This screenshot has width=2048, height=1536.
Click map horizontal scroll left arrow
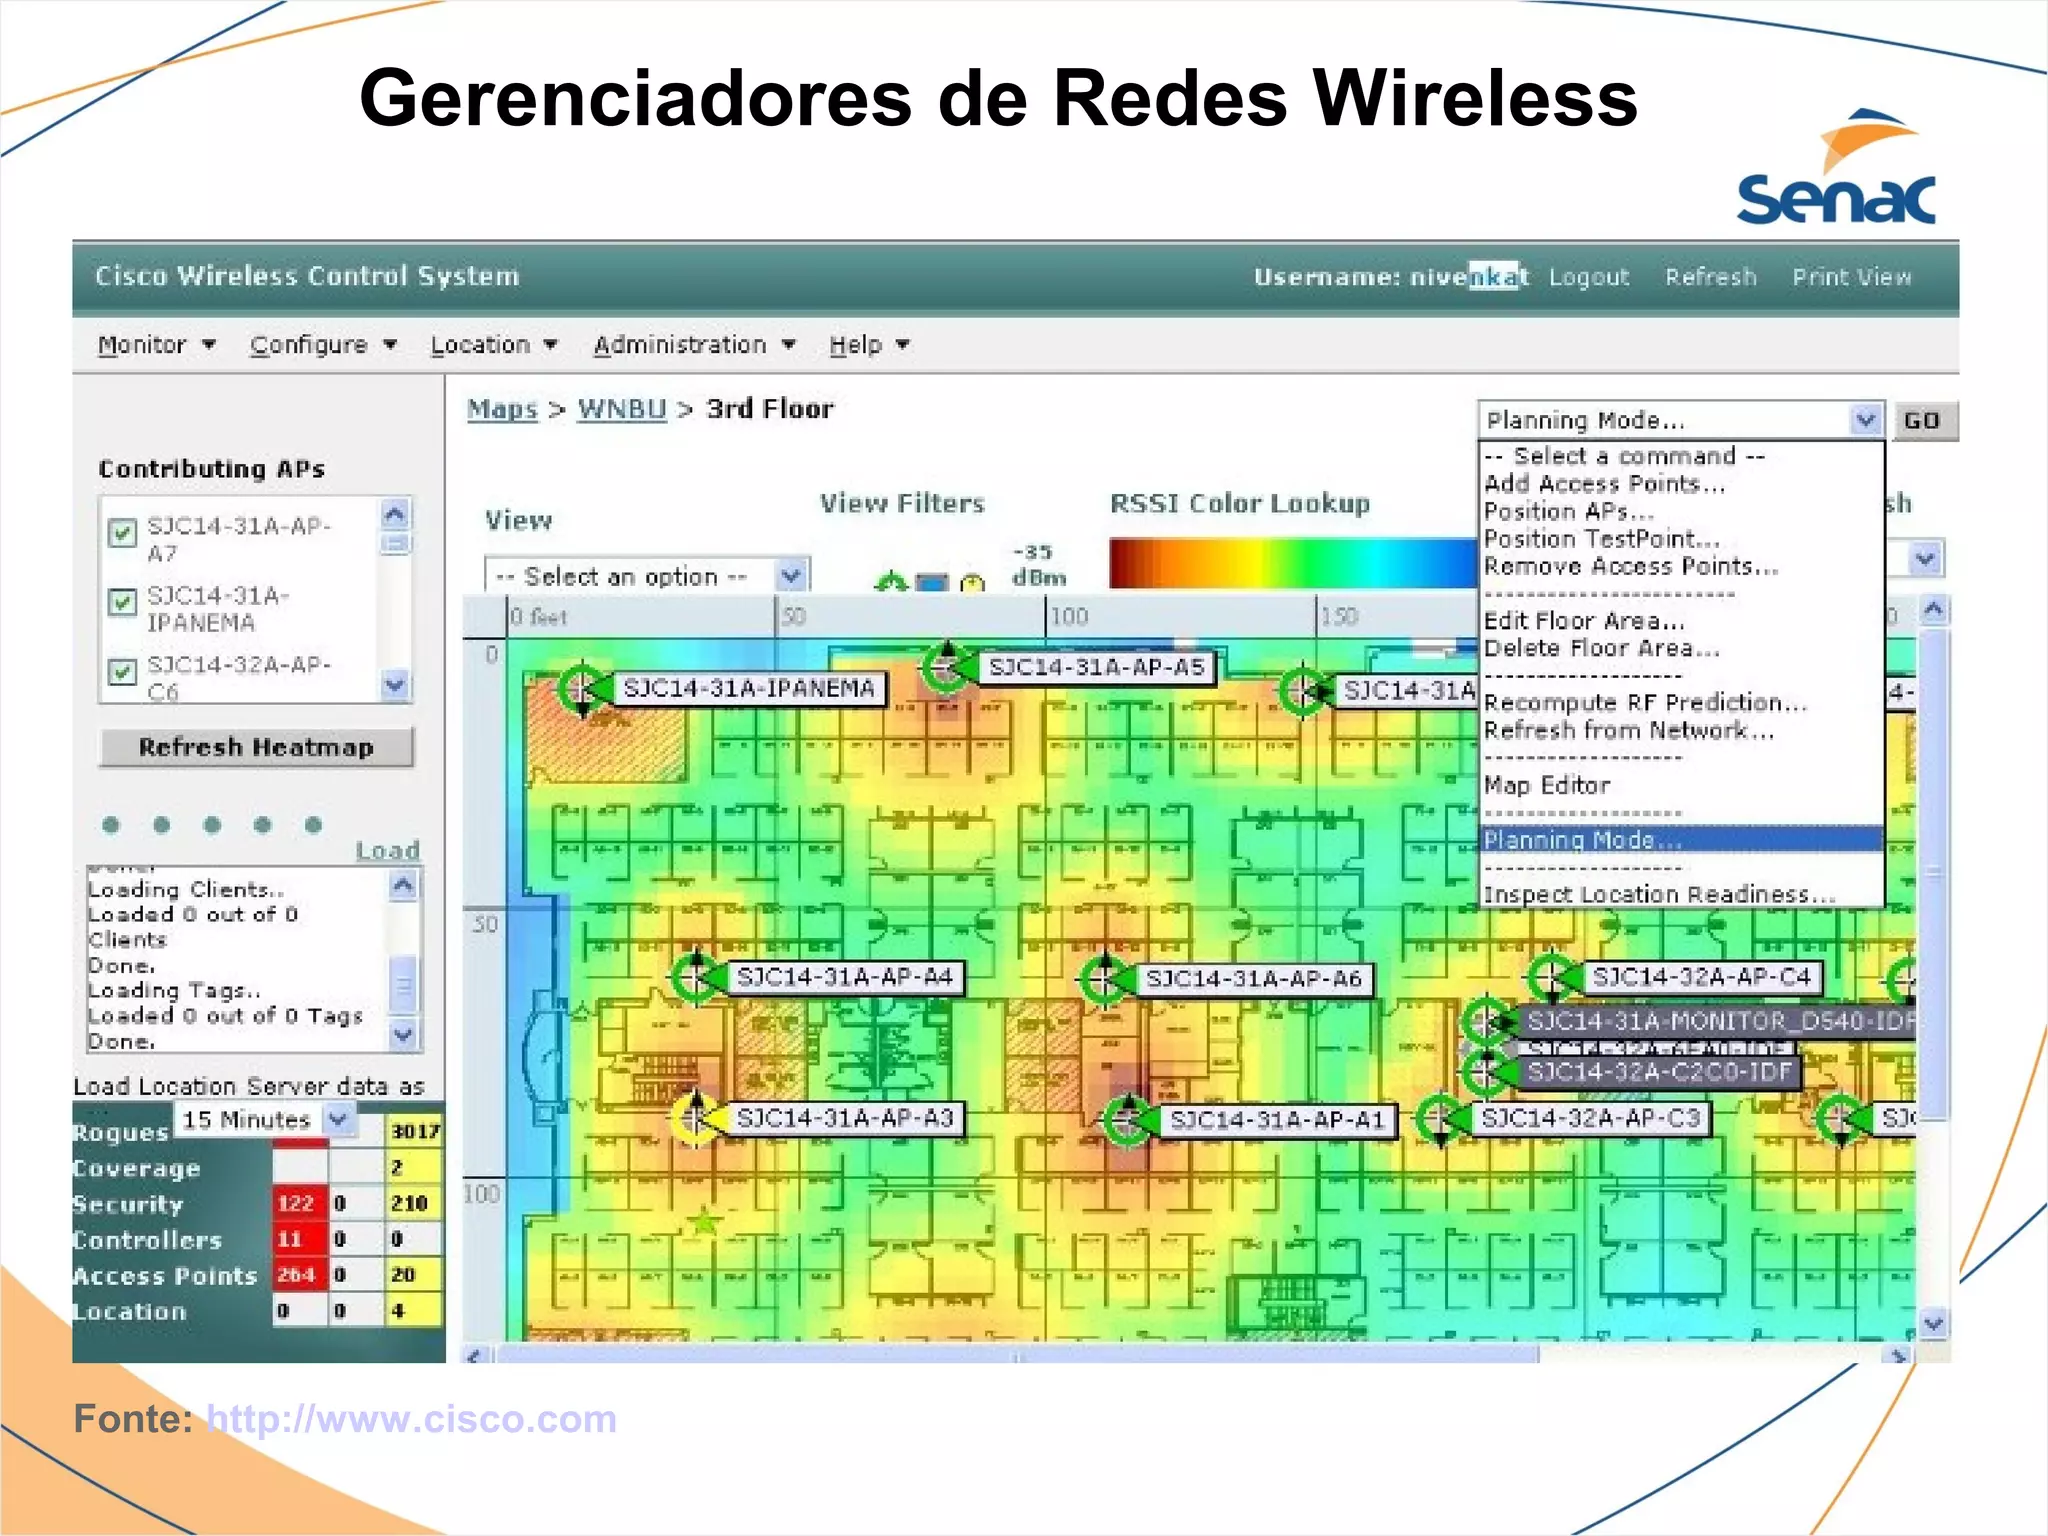click(x=475, y=1355)
